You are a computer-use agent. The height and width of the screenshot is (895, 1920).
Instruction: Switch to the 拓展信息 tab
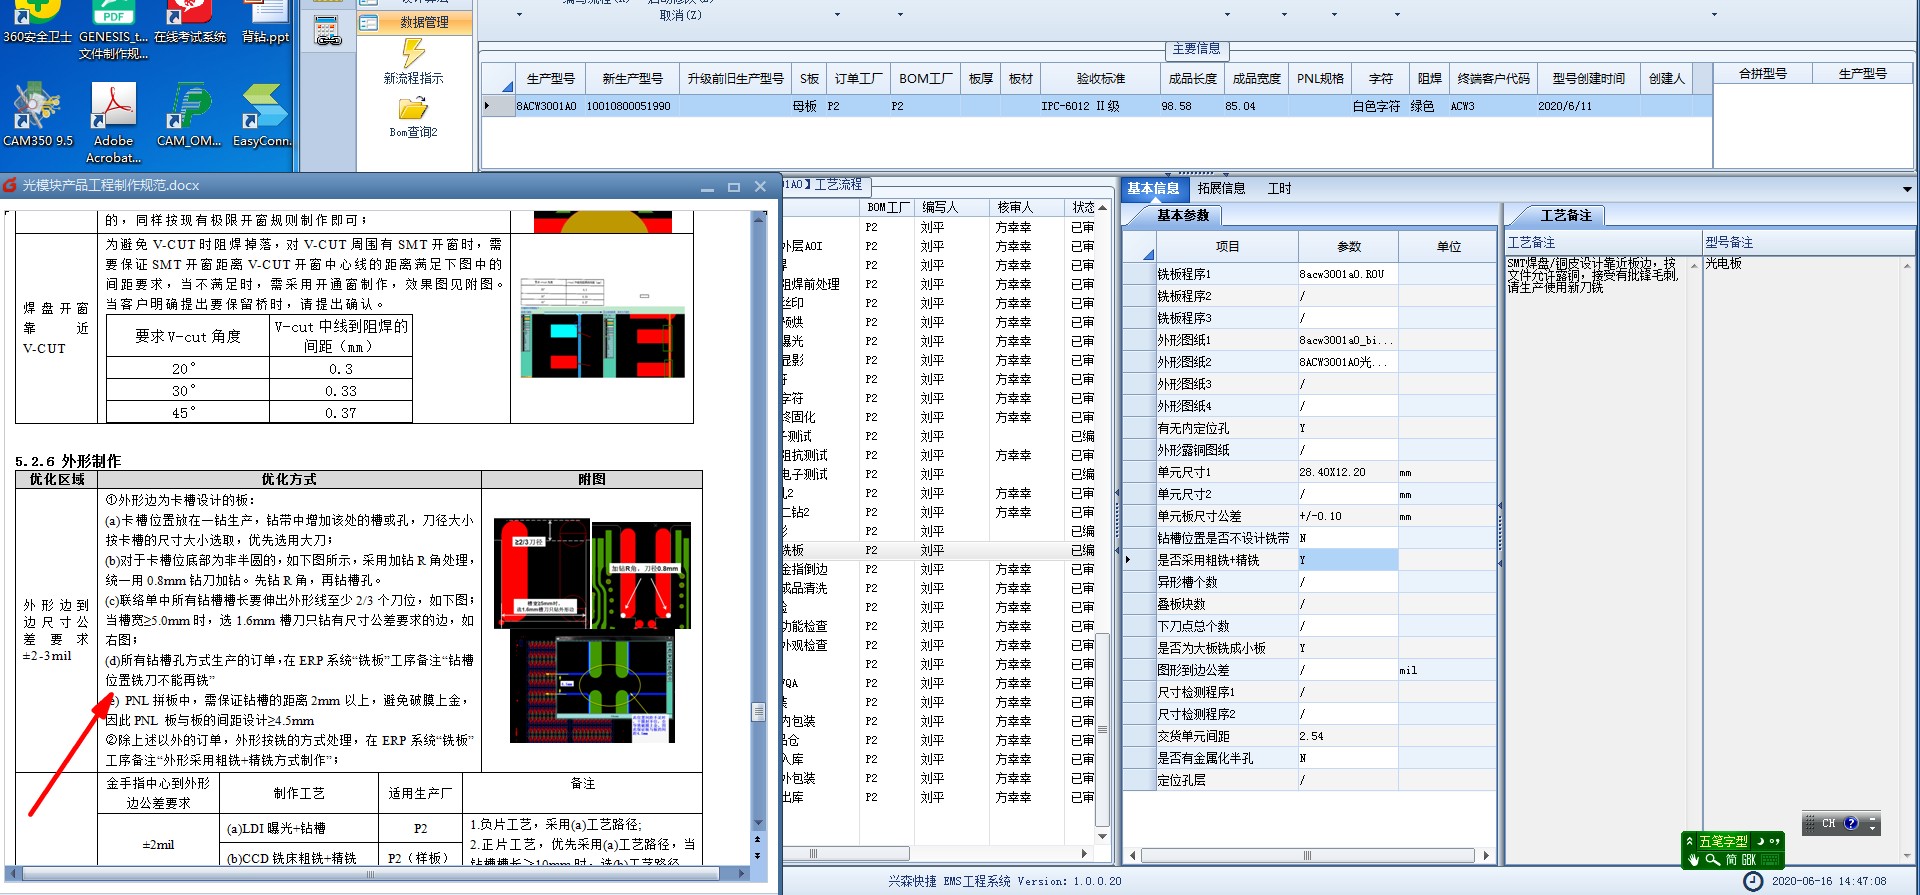point(1221,188)
